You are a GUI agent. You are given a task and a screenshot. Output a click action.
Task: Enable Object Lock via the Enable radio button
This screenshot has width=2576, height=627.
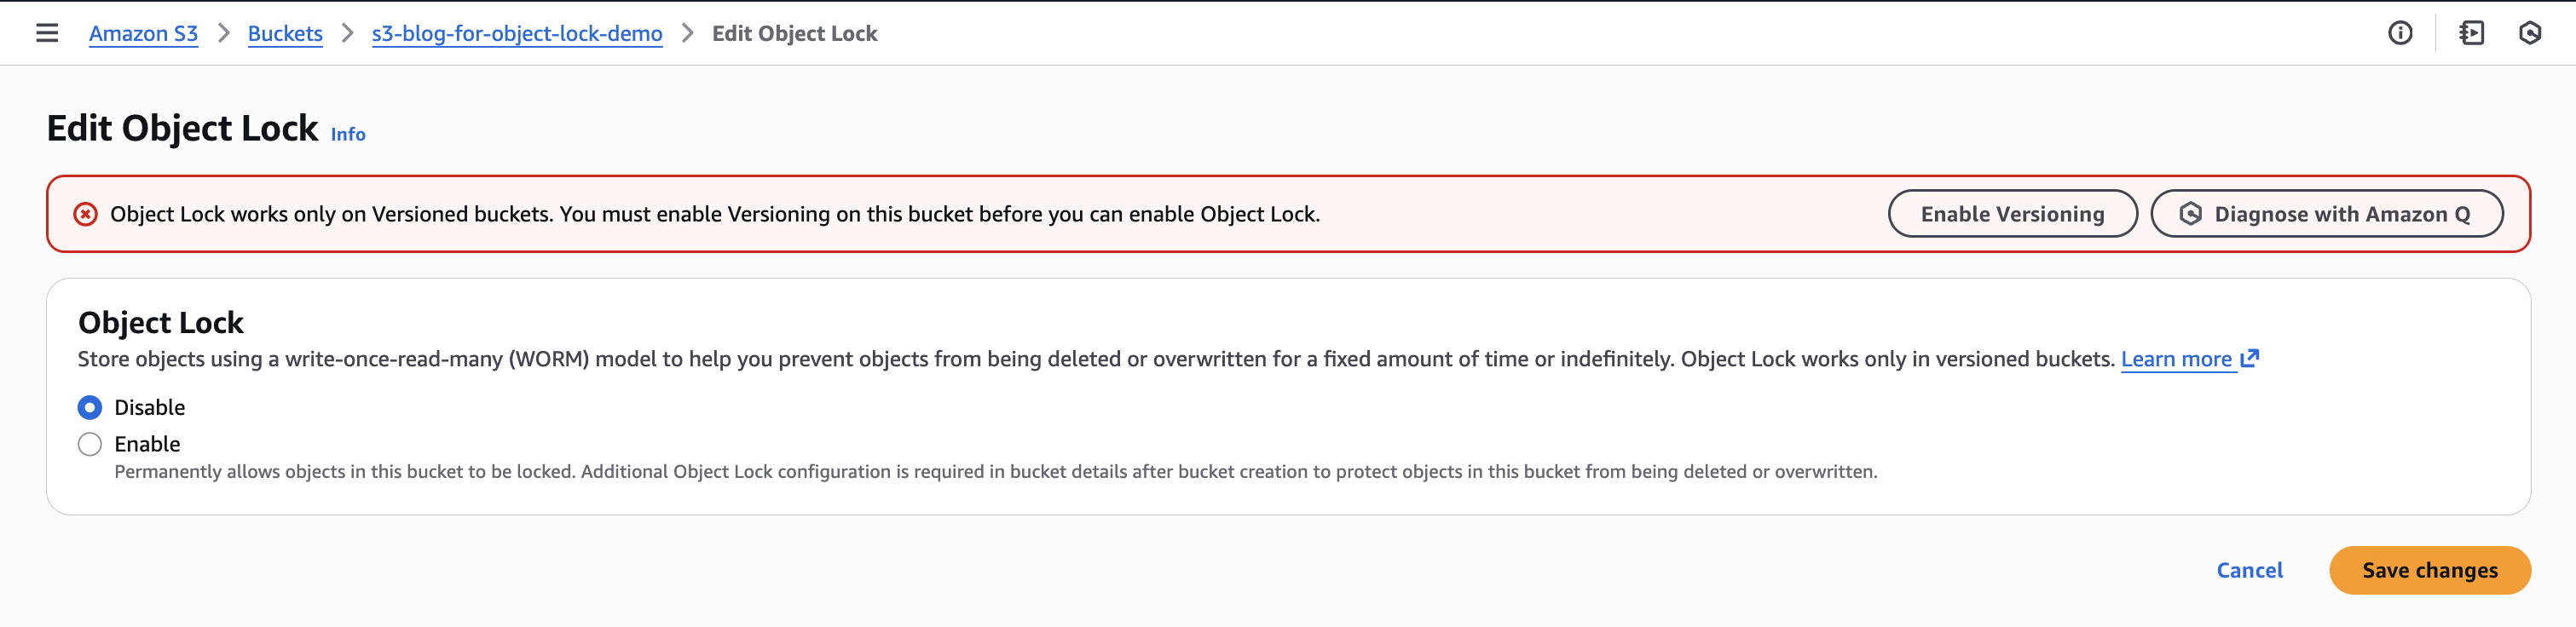89,443
